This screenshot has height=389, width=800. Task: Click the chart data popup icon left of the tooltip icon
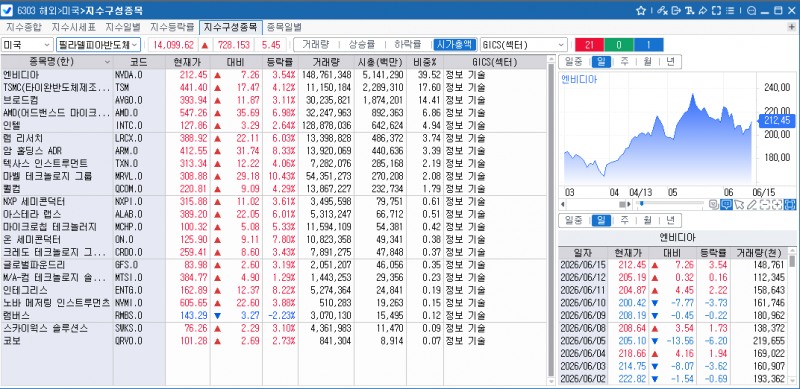click(714, 205)
